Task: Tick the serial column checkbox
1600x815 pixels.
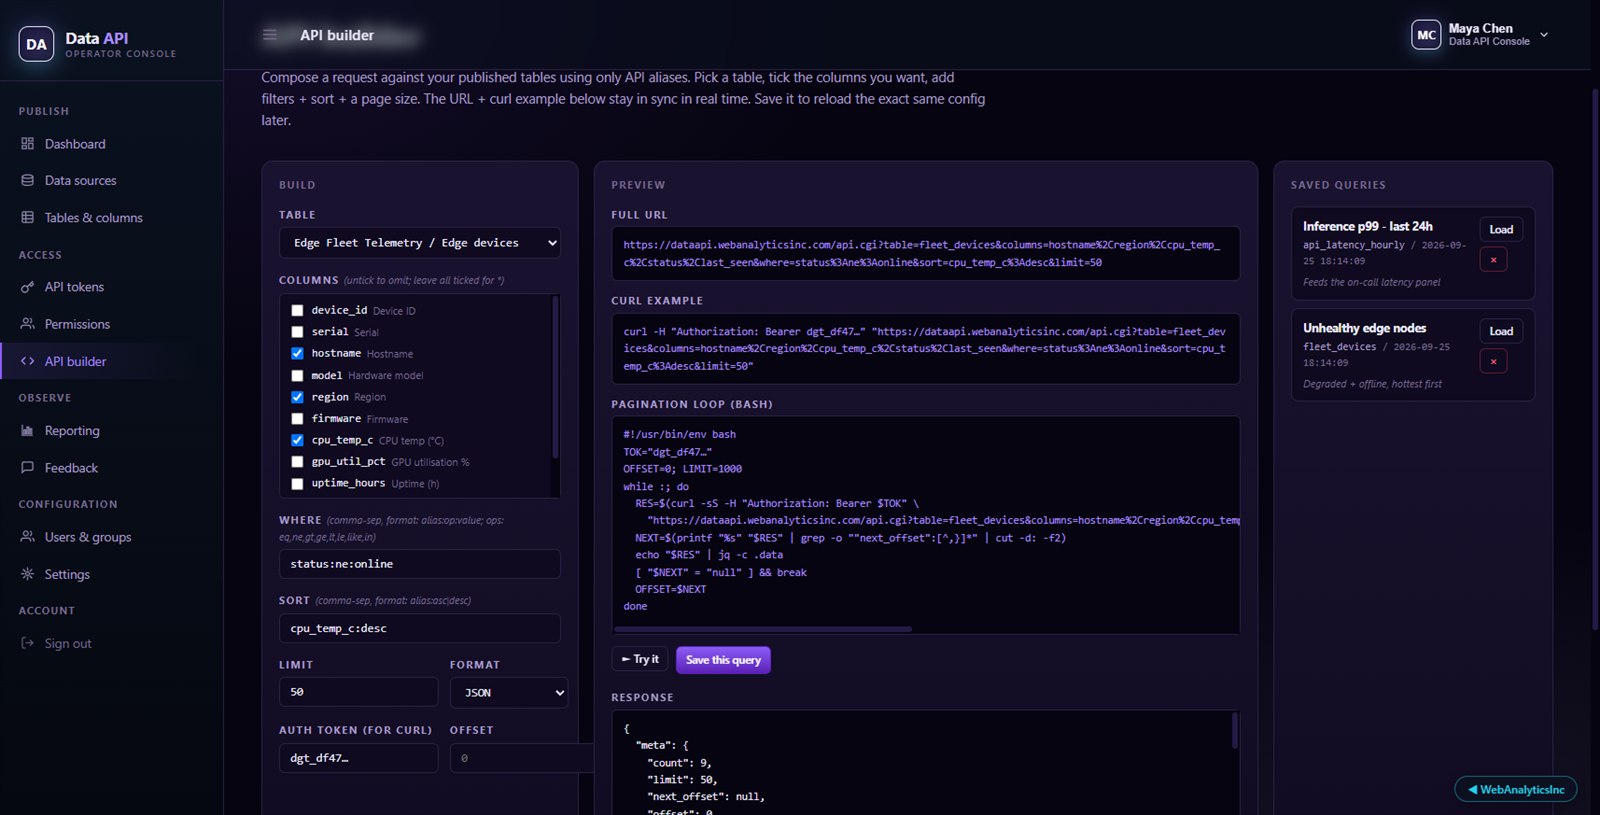Action: (x=297, y=332)
